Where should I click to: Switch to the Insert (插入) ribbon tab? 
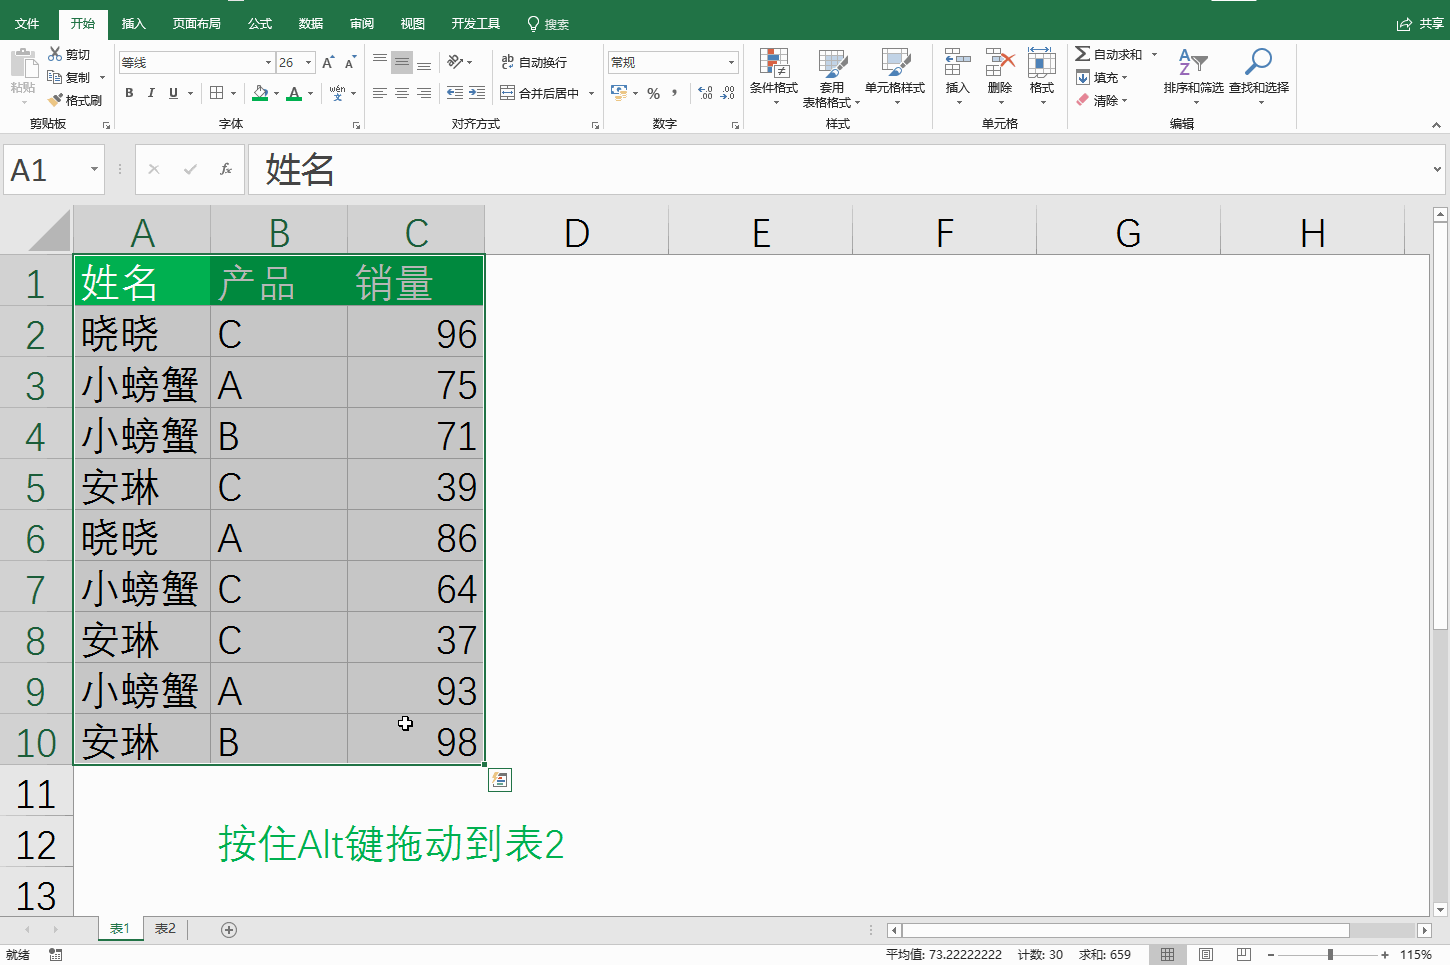[x=133, y=24]
